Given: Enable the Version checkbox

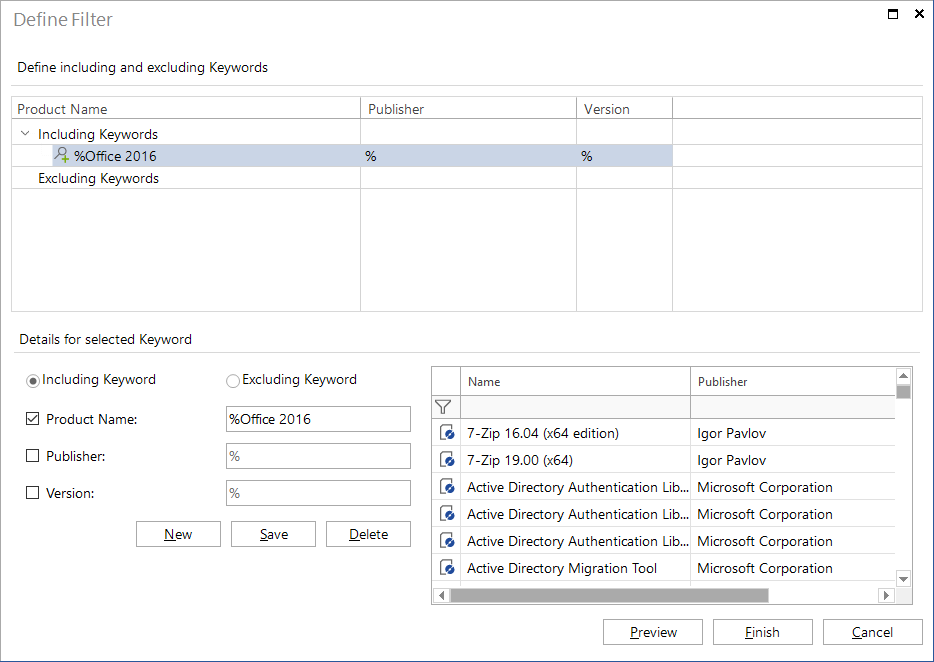Looking at the screenshot, I should (32, 493).
